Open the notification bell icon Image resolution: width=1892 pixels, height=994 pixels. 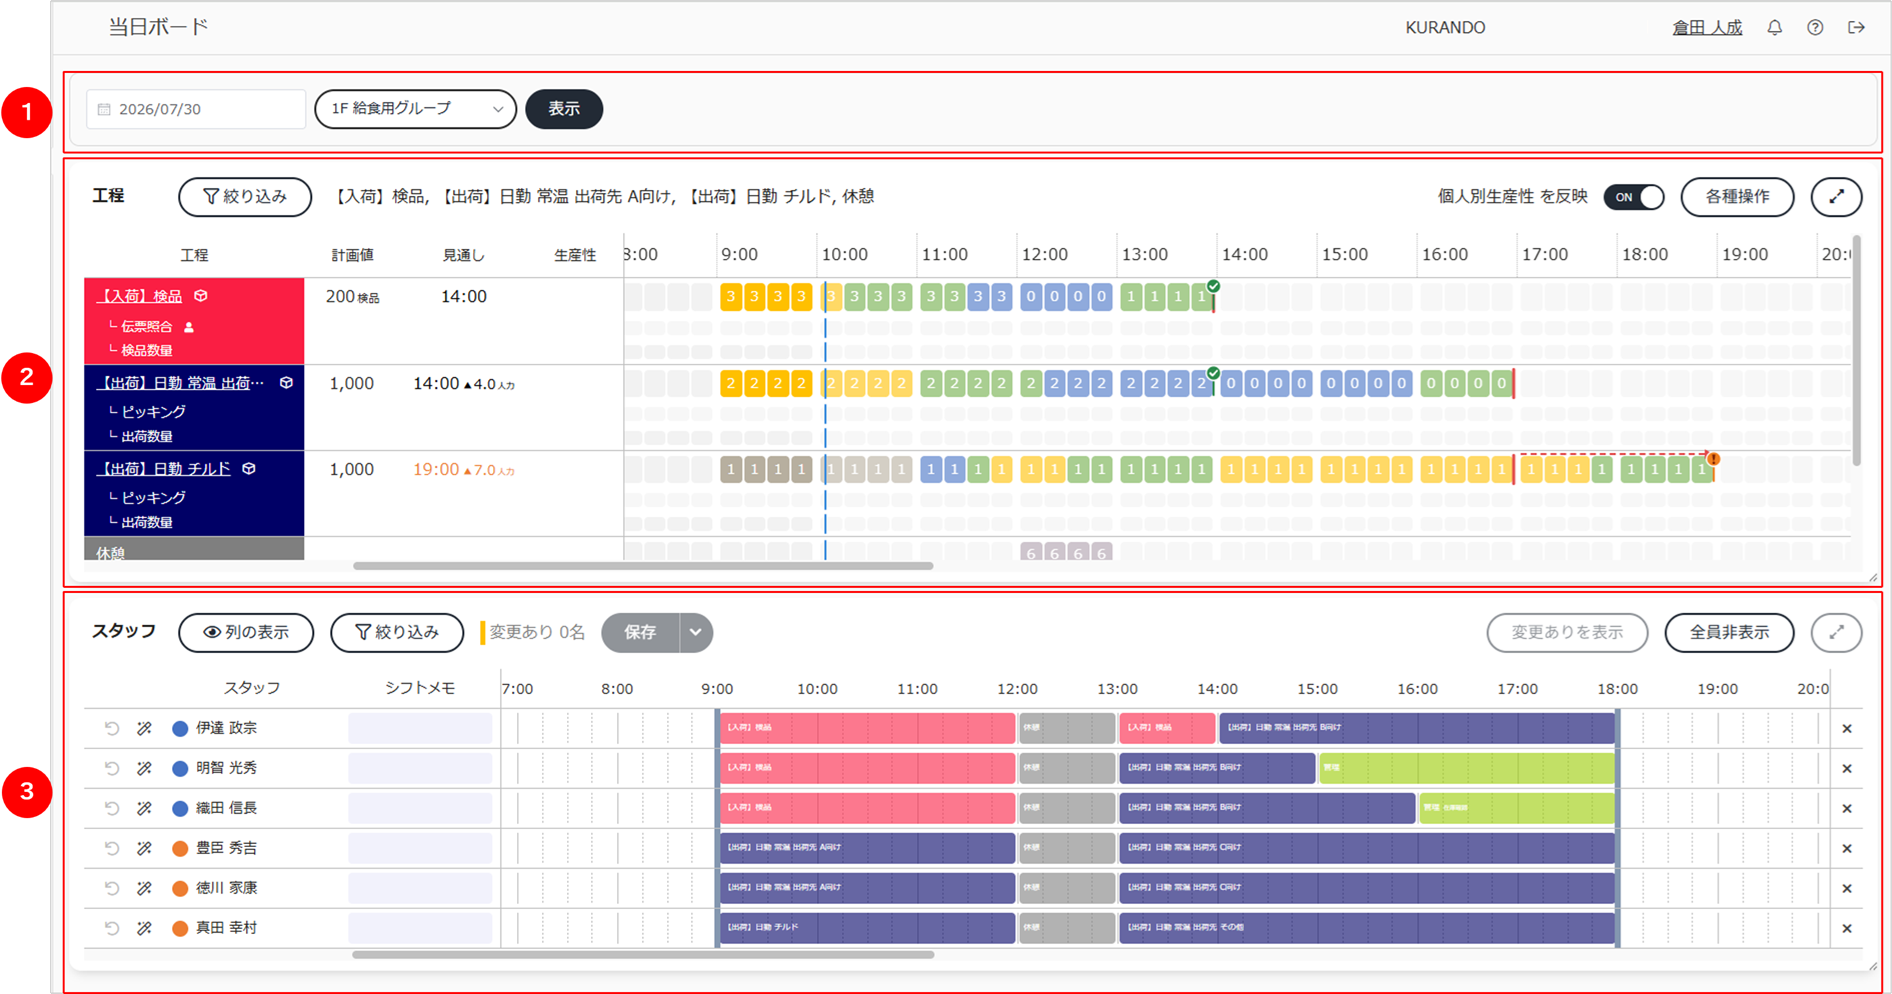coord(1774,28)
